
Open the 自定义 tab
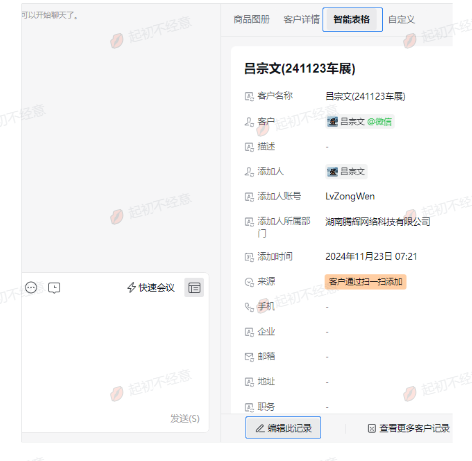coord(401,20)
